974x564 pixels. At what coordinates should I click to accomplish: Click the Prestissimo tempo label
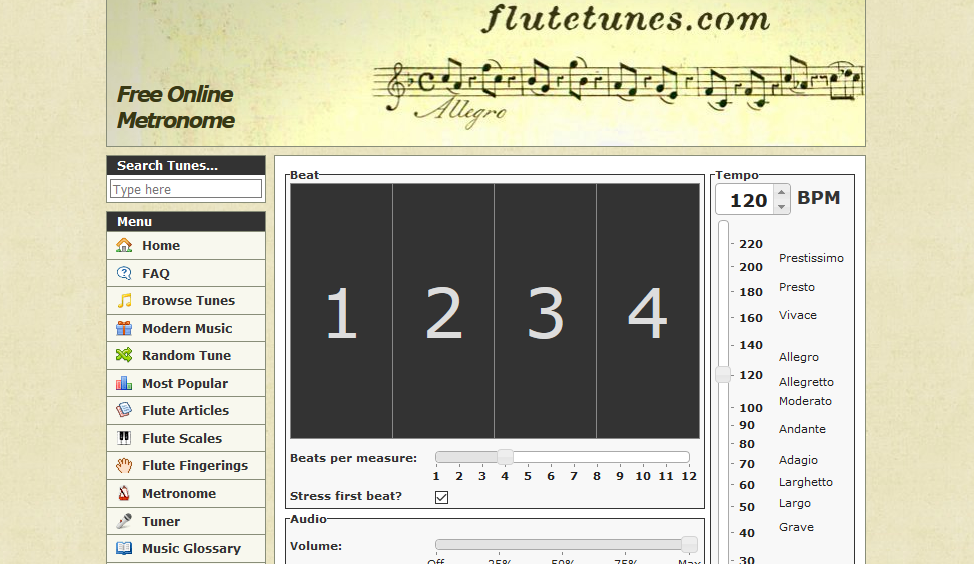coord(811,258)
